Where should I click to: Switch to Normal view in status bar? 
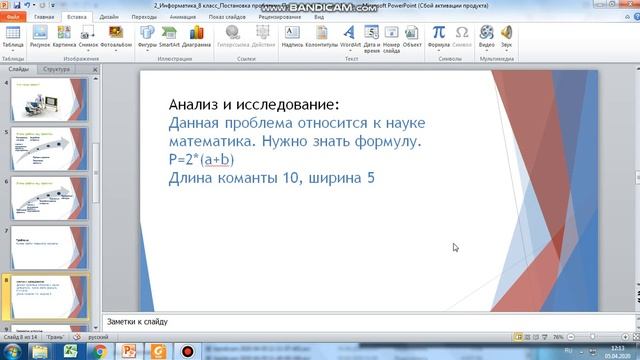[518, 337]
